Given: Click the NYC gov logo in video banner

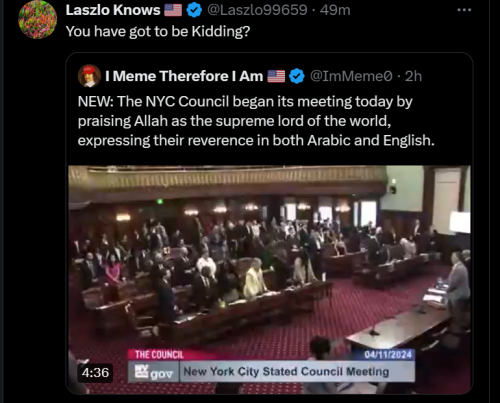Looking at the screenshot, I should [154, 372].
